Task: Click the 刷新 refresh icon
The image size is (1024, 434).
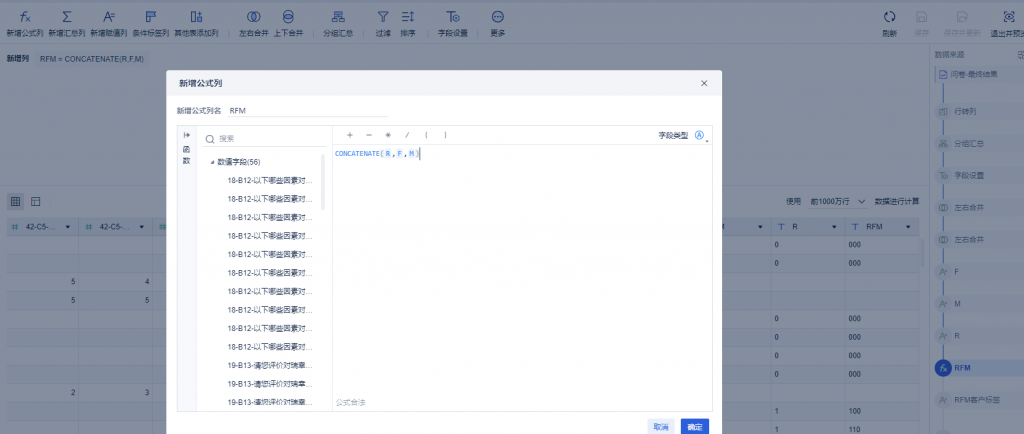Action: pos(889,18)
